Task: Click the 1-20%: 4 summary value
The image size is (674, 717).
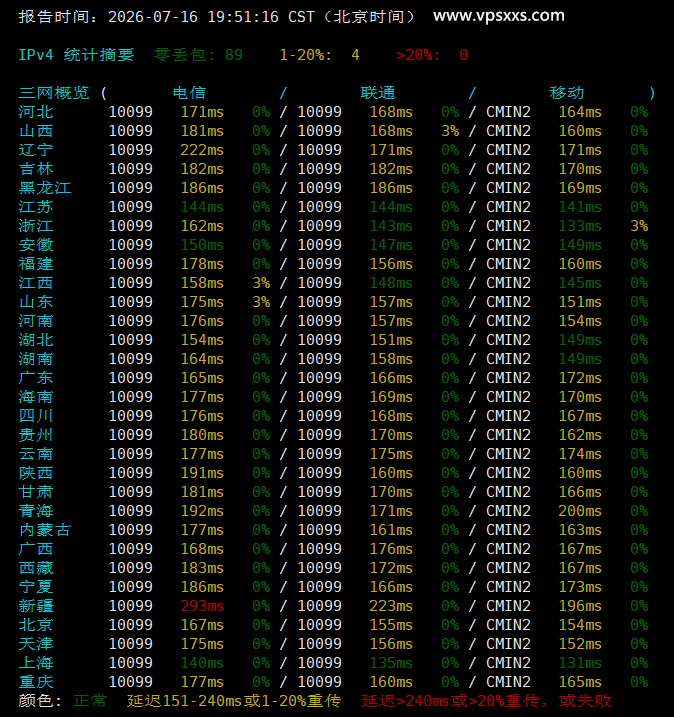Action: click(x=319, y=55)
